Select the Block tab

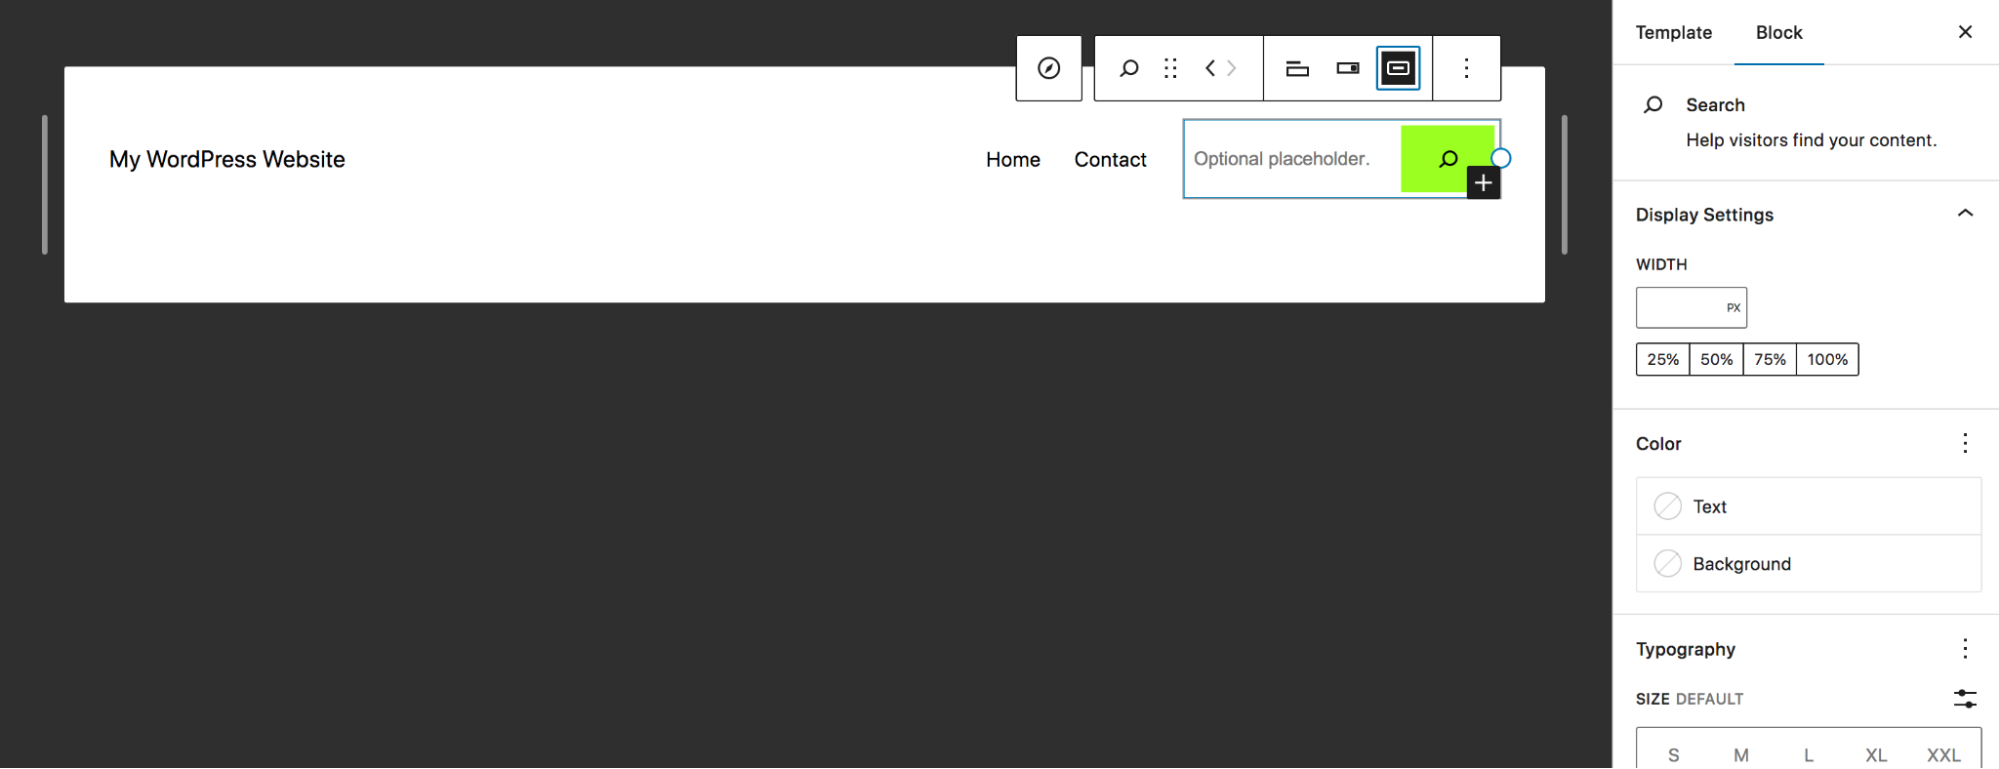tap(1778, 33)
